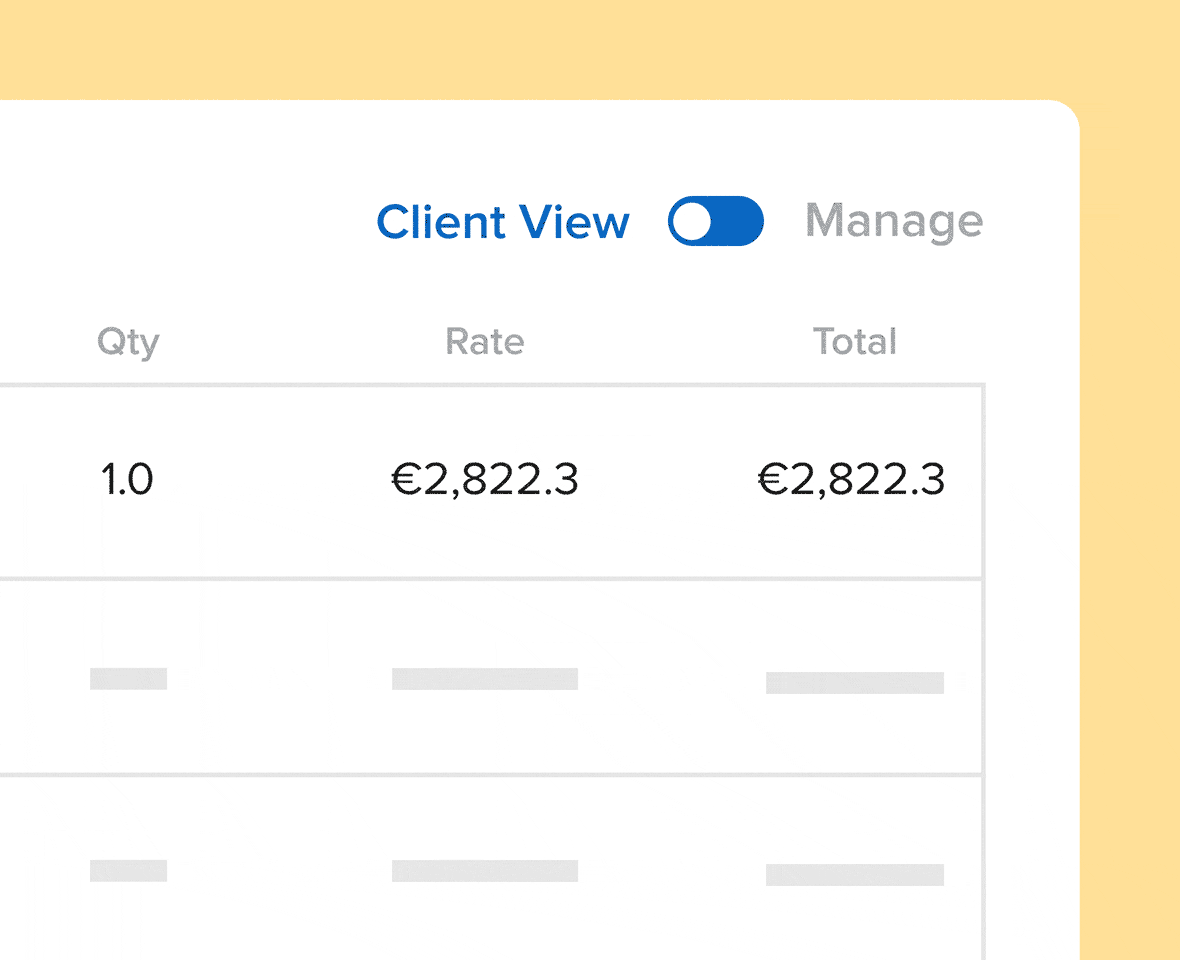This screenshot has height=960, width=1180.
Task: Click the Rate column header
Action: pos(485,342)
